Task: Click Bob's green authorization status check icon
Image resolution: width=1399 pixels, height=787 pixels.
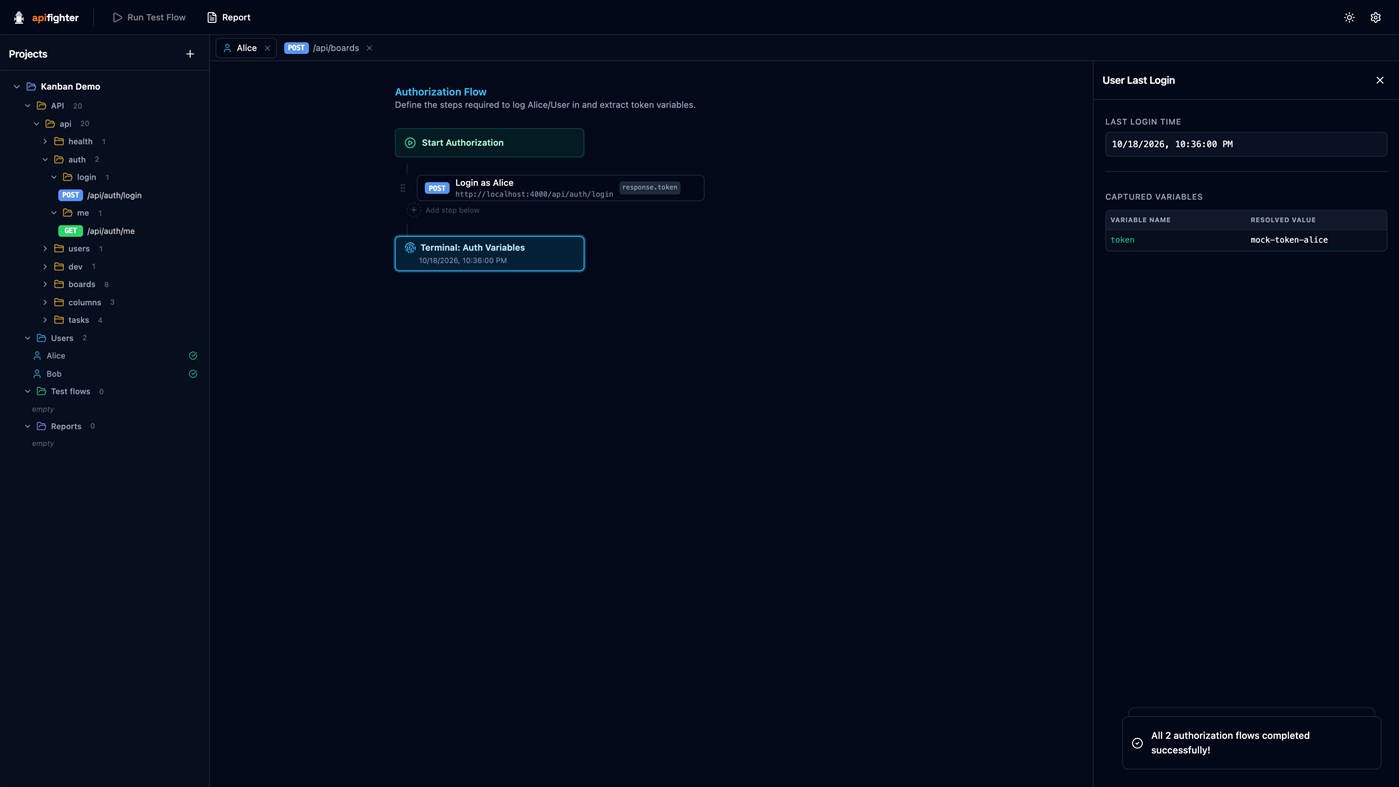Action: (193, 374)
